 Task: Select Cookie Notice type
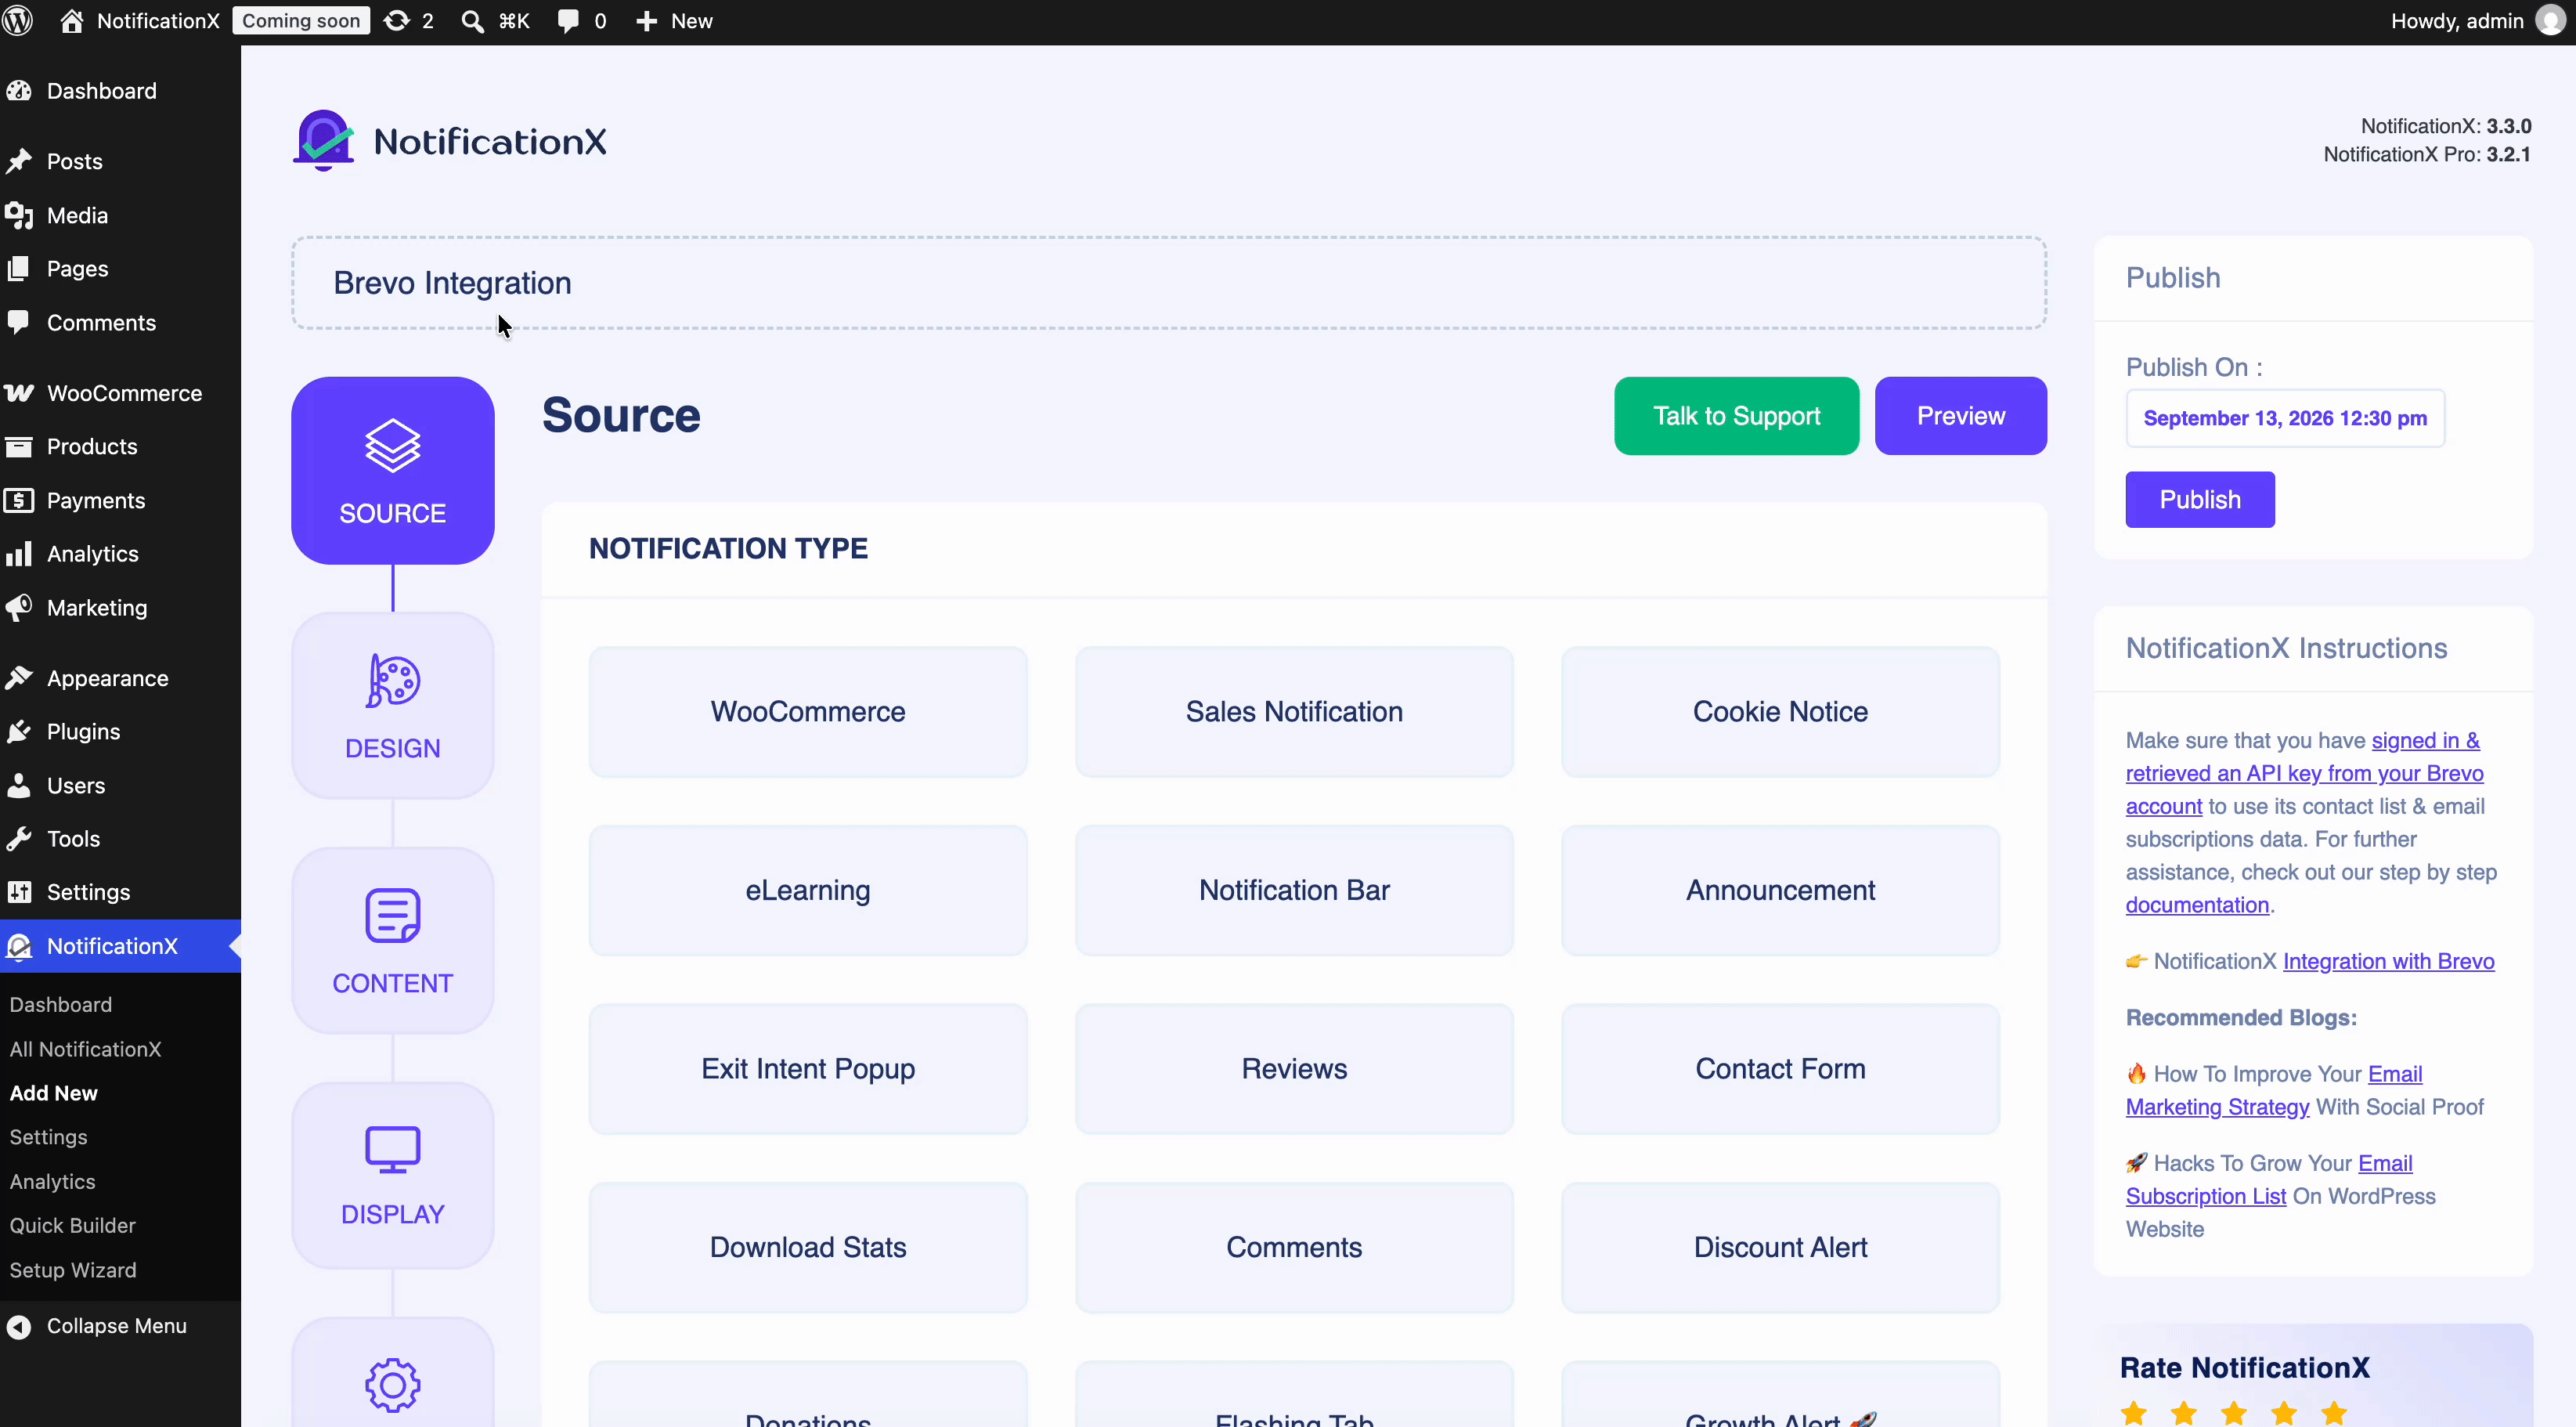coord(1780,712)
